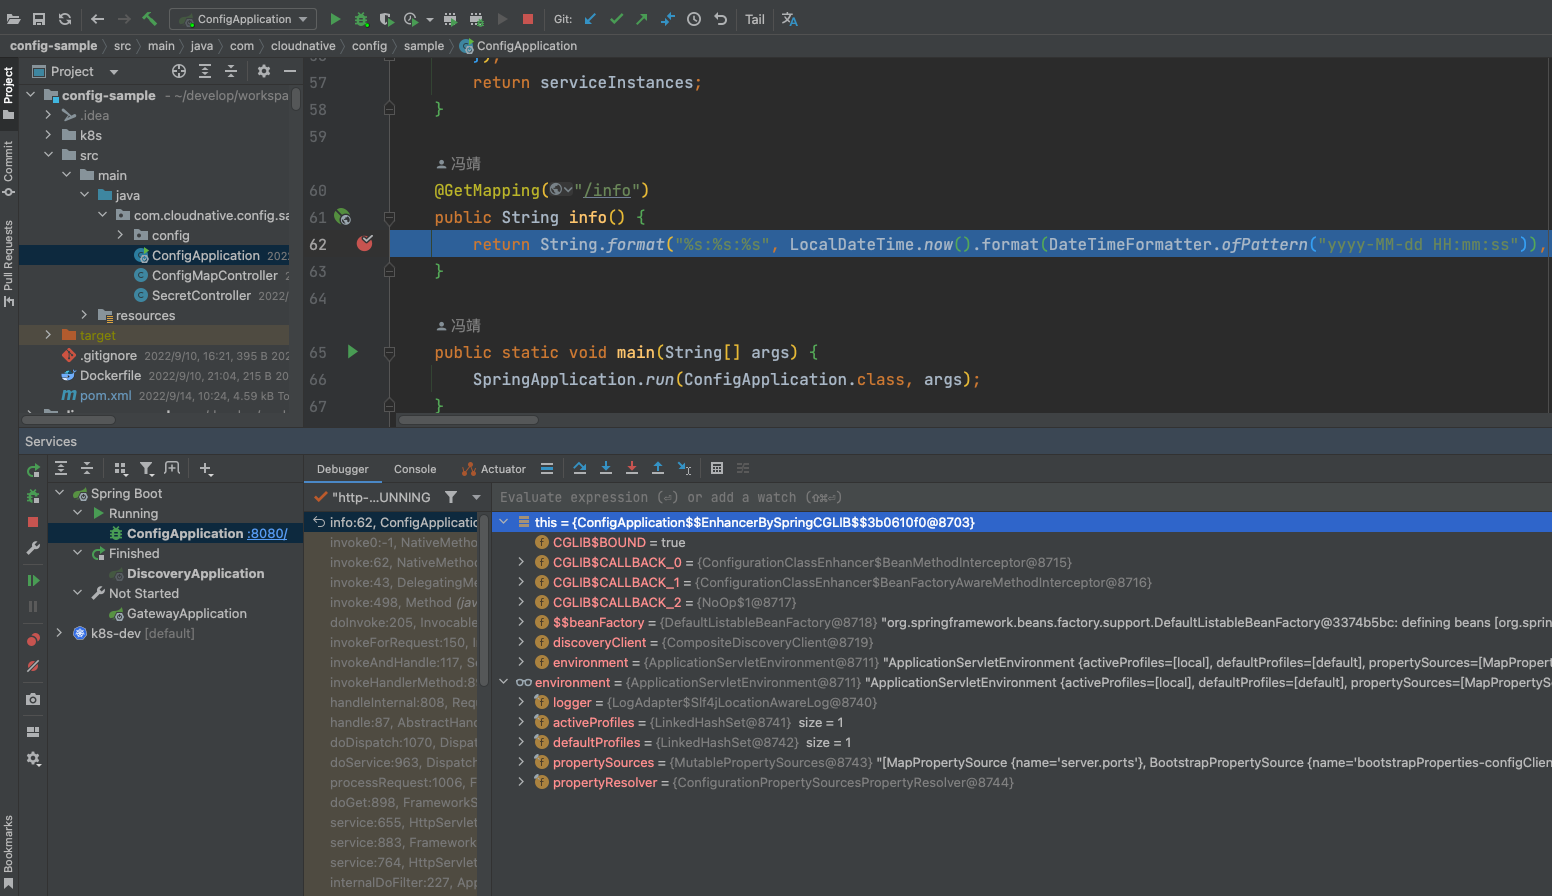Toggle the frames filter funnel icon
This screenshot has height=896, width=1552.
[450, 497]
